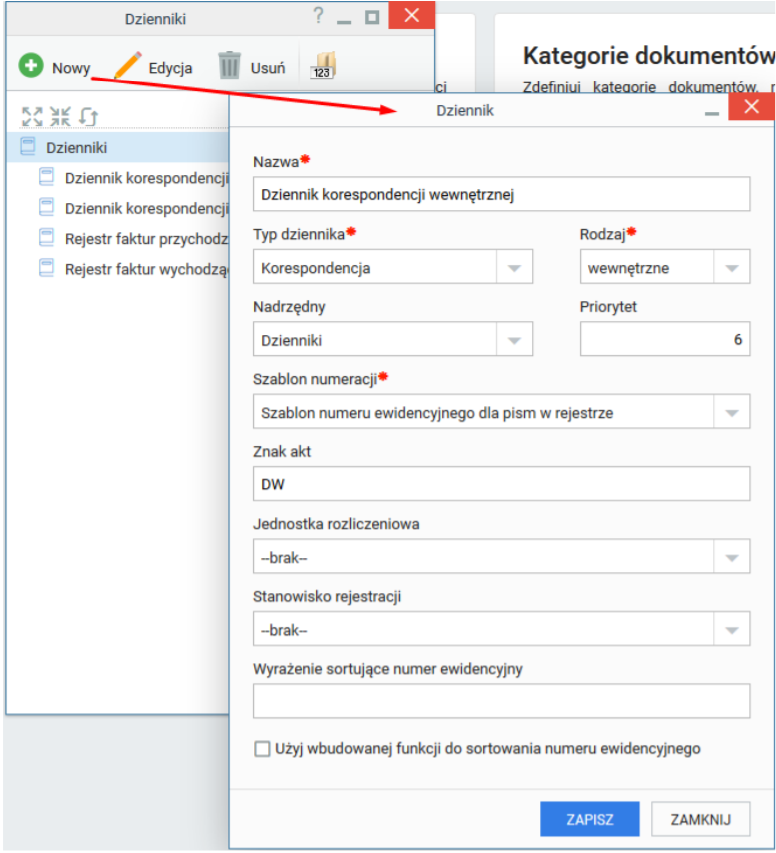Click the ZAMKNIJ button
The image size is (776, 853).
pyautogui.click(x=700, y=819)
